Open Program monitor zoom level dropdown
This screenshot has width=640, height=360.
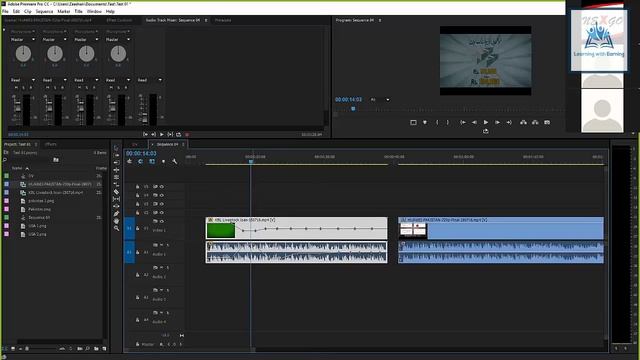pos(380,100)
